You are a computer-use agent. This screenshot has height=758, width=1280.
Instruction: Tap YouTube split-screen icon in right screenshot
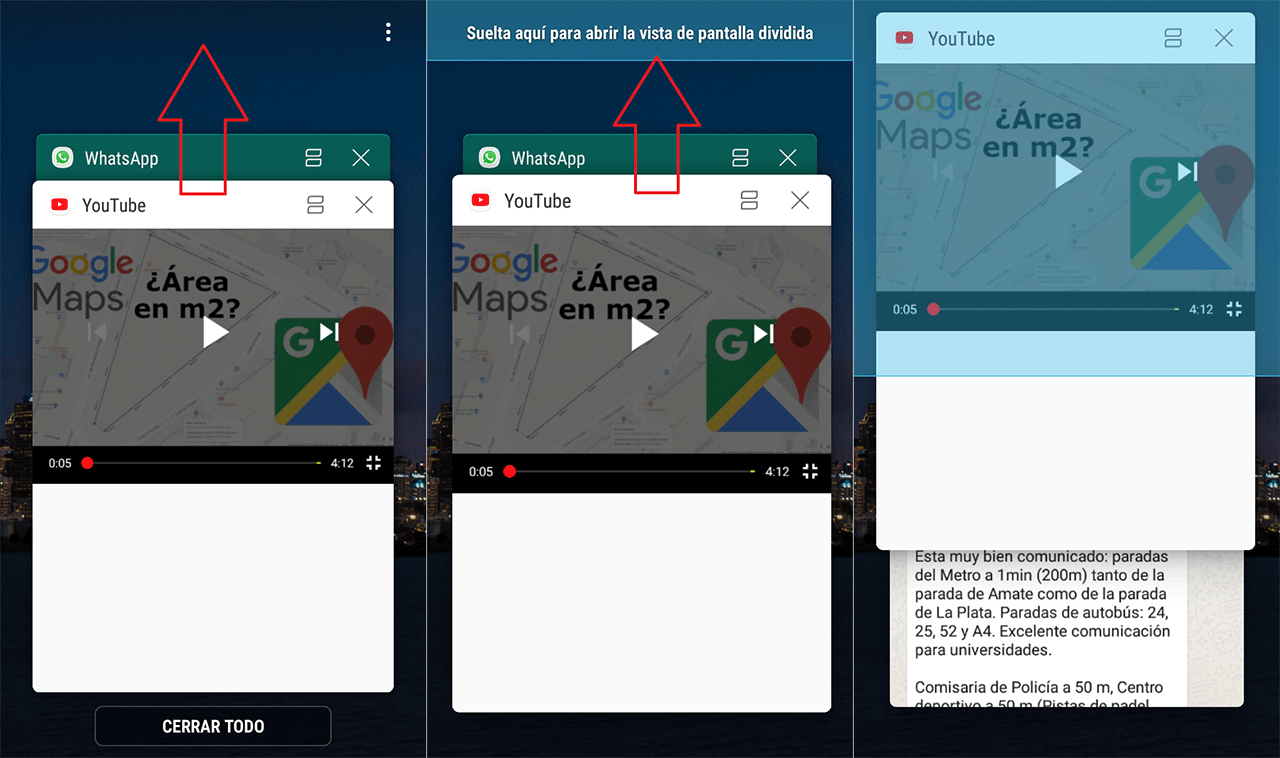pyautogui.click(x=1174, y=38)
